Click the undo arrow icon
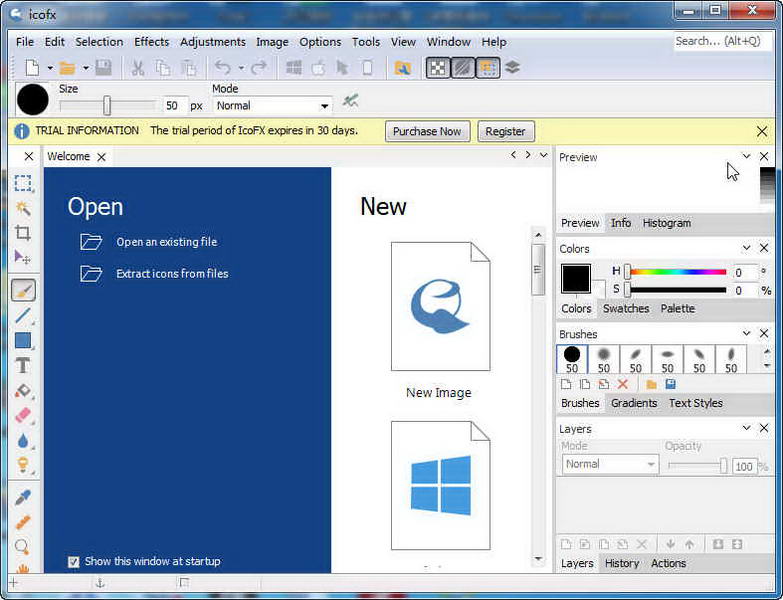The height and width of the screenshot is (600, 783). 223,68
